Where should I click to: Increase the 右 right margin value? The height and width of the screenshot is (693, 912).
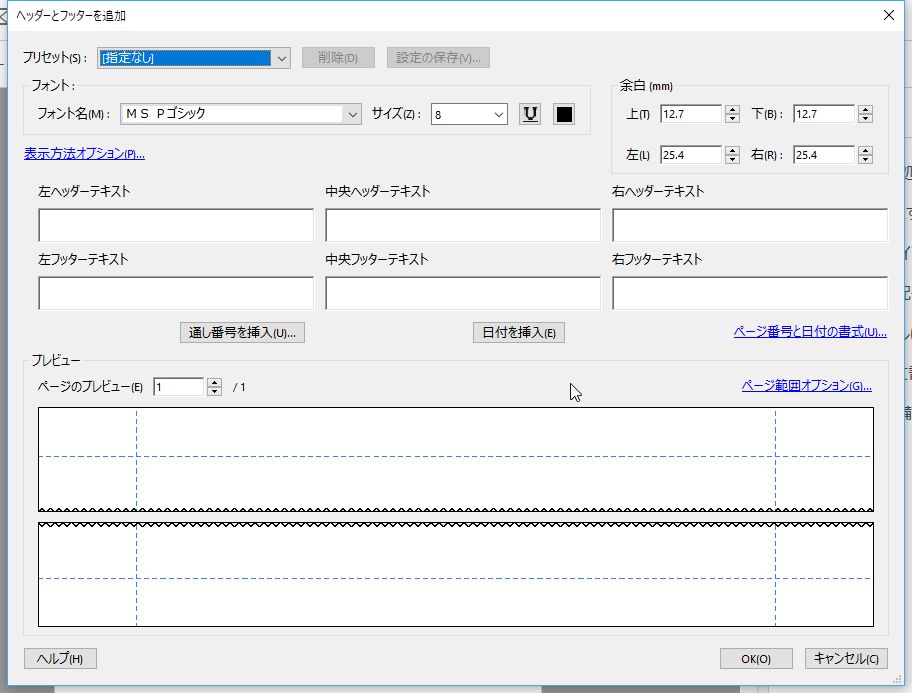(865, 150)
